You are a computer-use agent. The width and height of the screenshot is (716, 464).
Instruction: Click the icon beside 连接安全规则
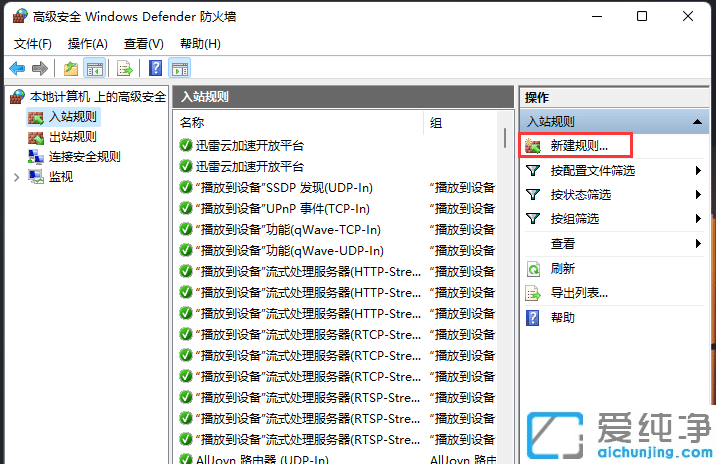click(x=36, y=157)
